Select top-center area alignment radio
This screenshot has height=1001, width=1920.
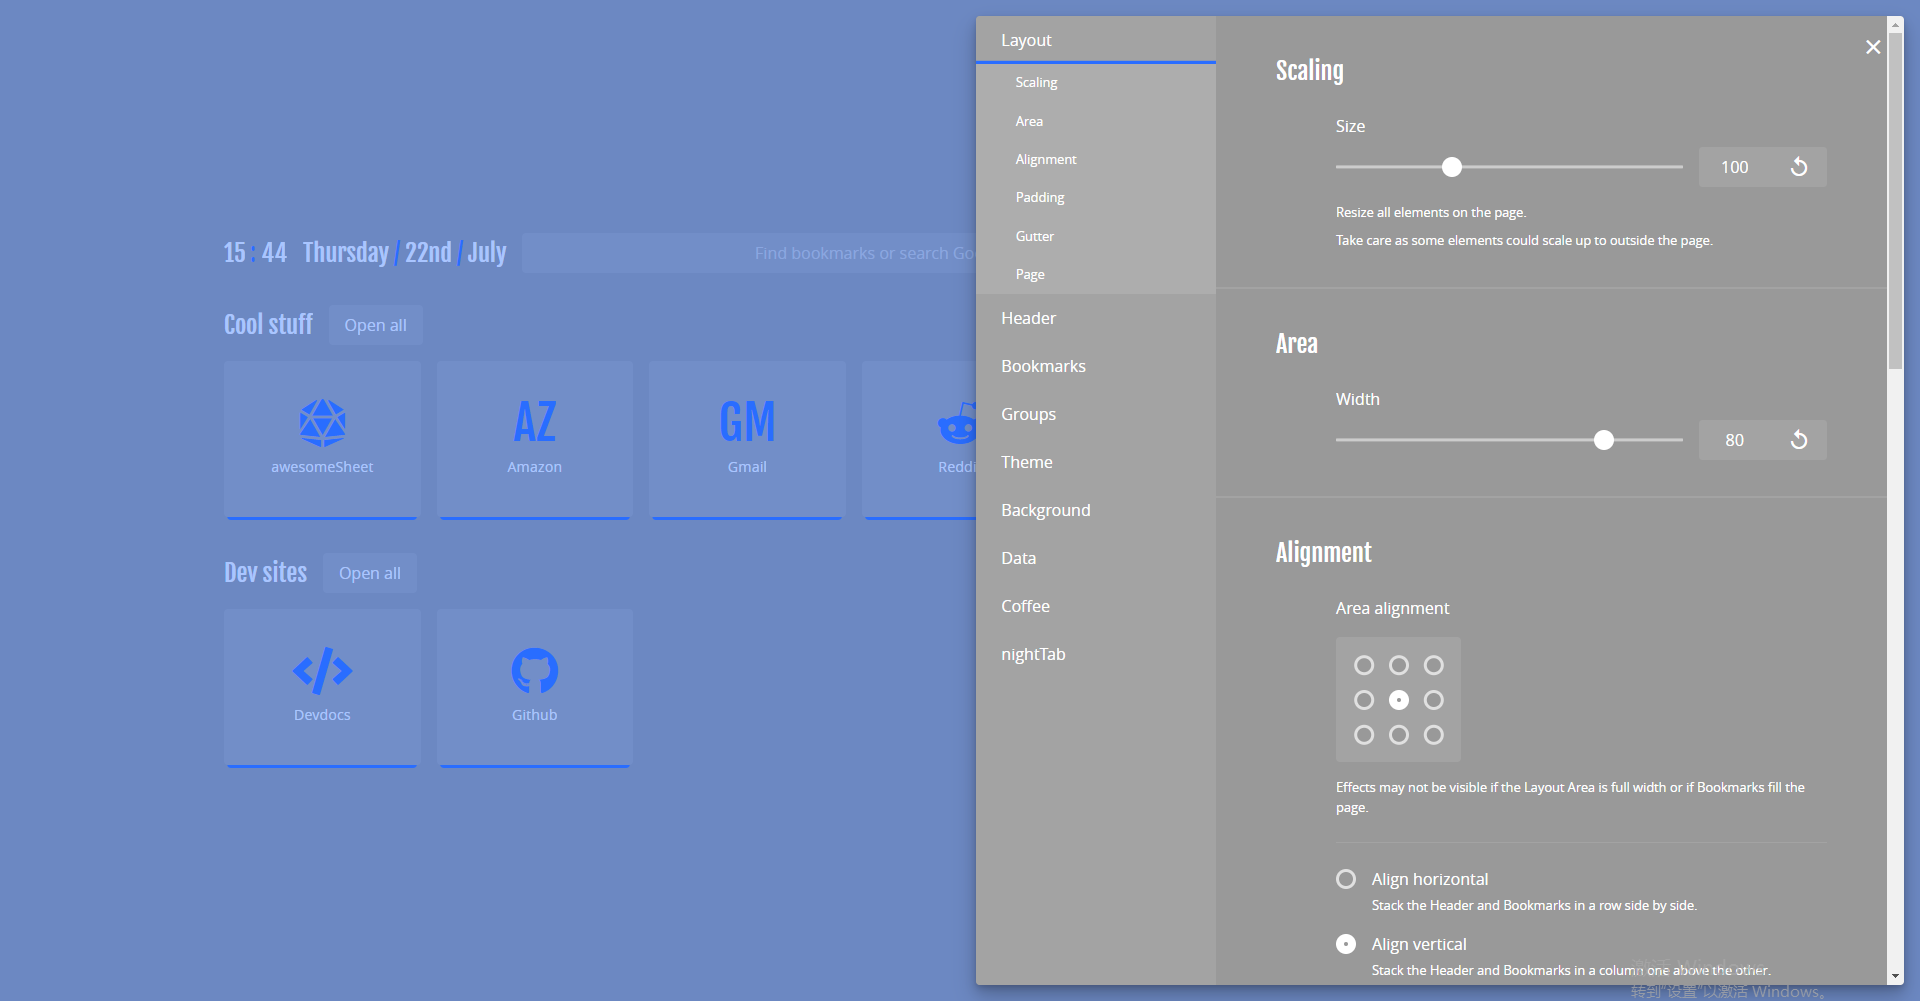point(1399,665)
